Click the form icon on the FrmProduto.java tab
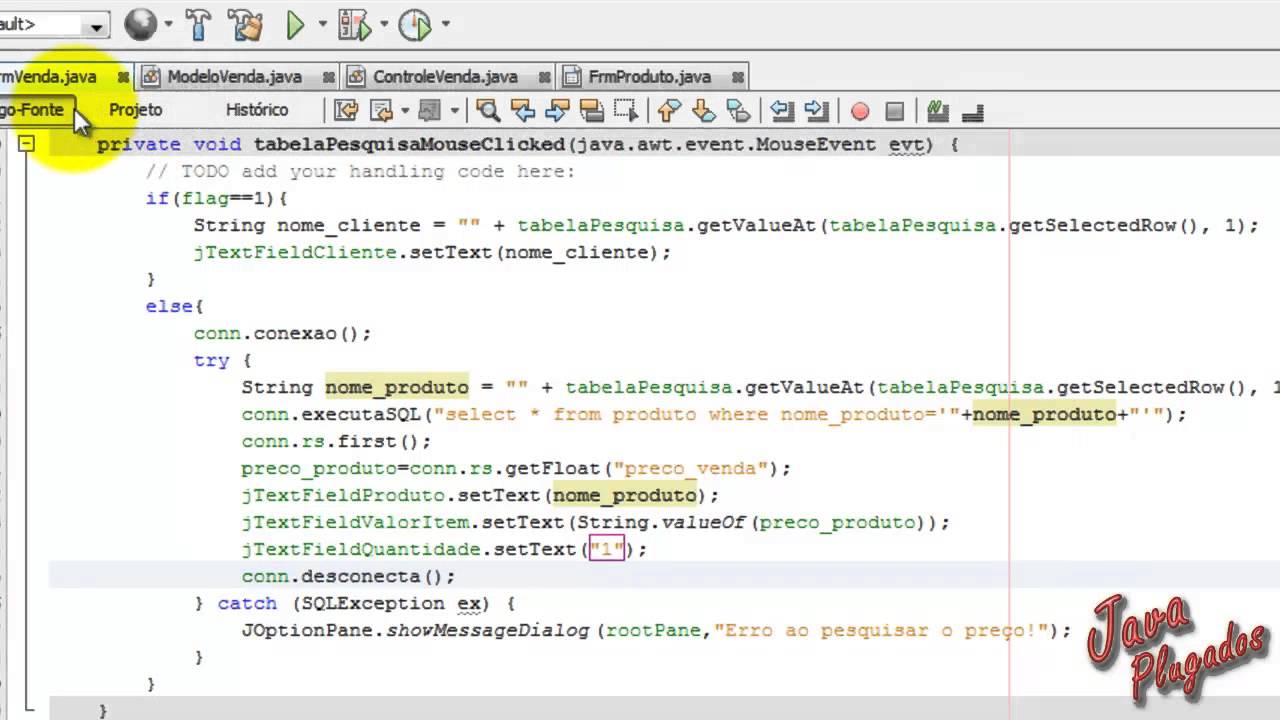This screenshot has height=720, width=1280. pyautogui.click(x=572, y=77)
